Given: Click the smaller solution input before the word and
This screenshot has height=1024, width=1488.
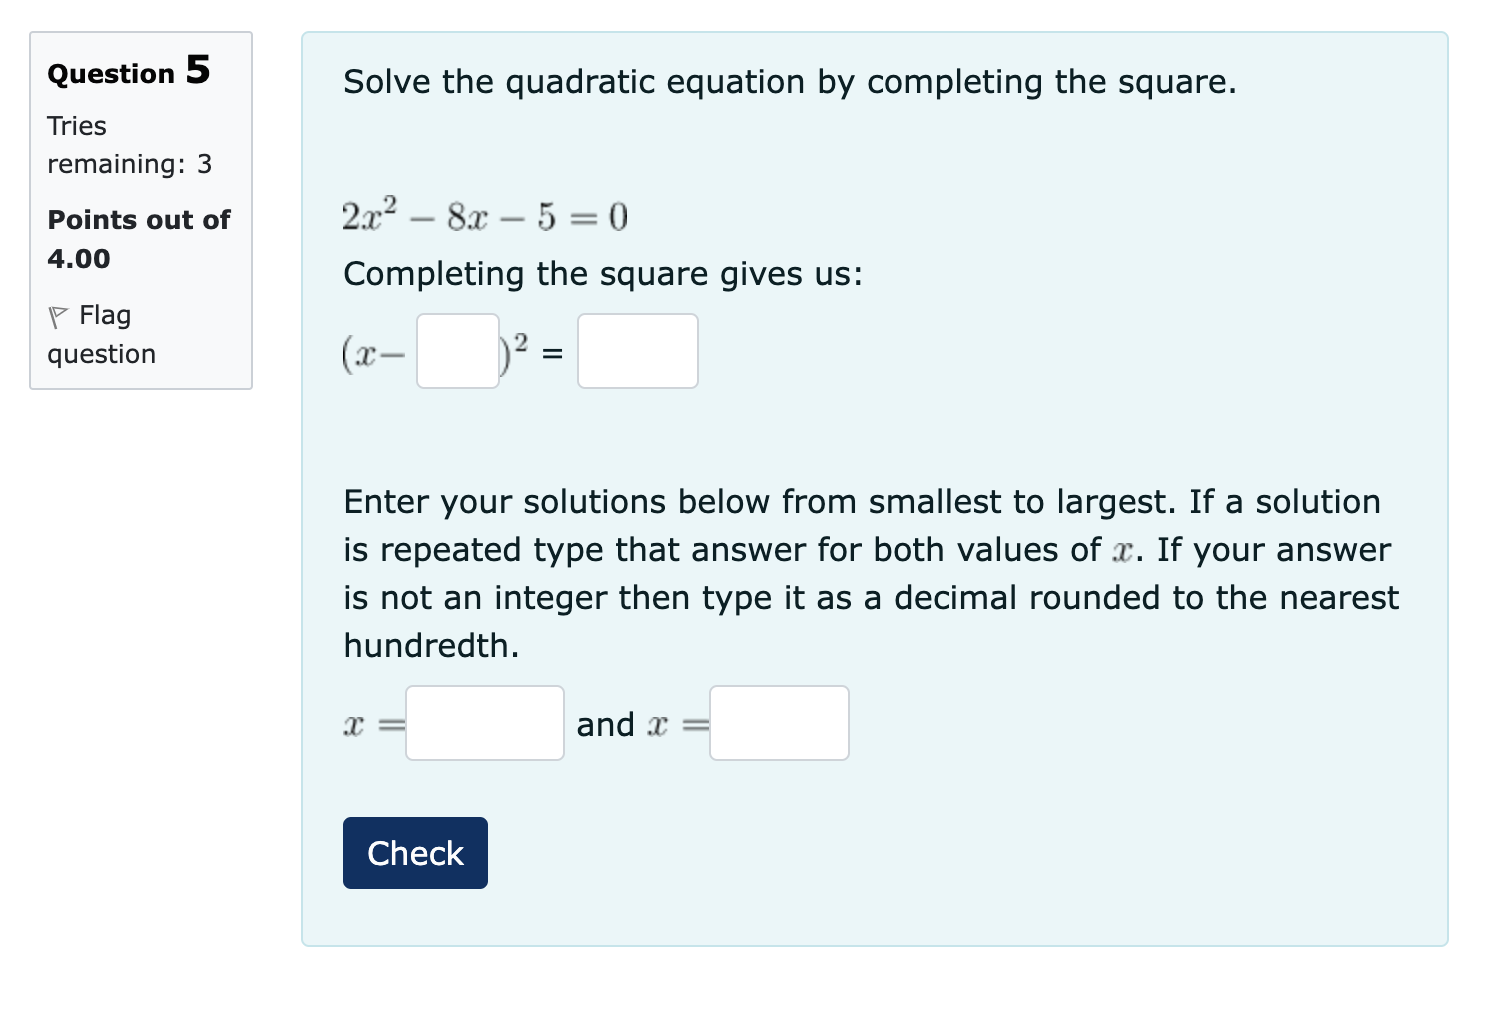Looking at the screenshot, I should (484, 722).
